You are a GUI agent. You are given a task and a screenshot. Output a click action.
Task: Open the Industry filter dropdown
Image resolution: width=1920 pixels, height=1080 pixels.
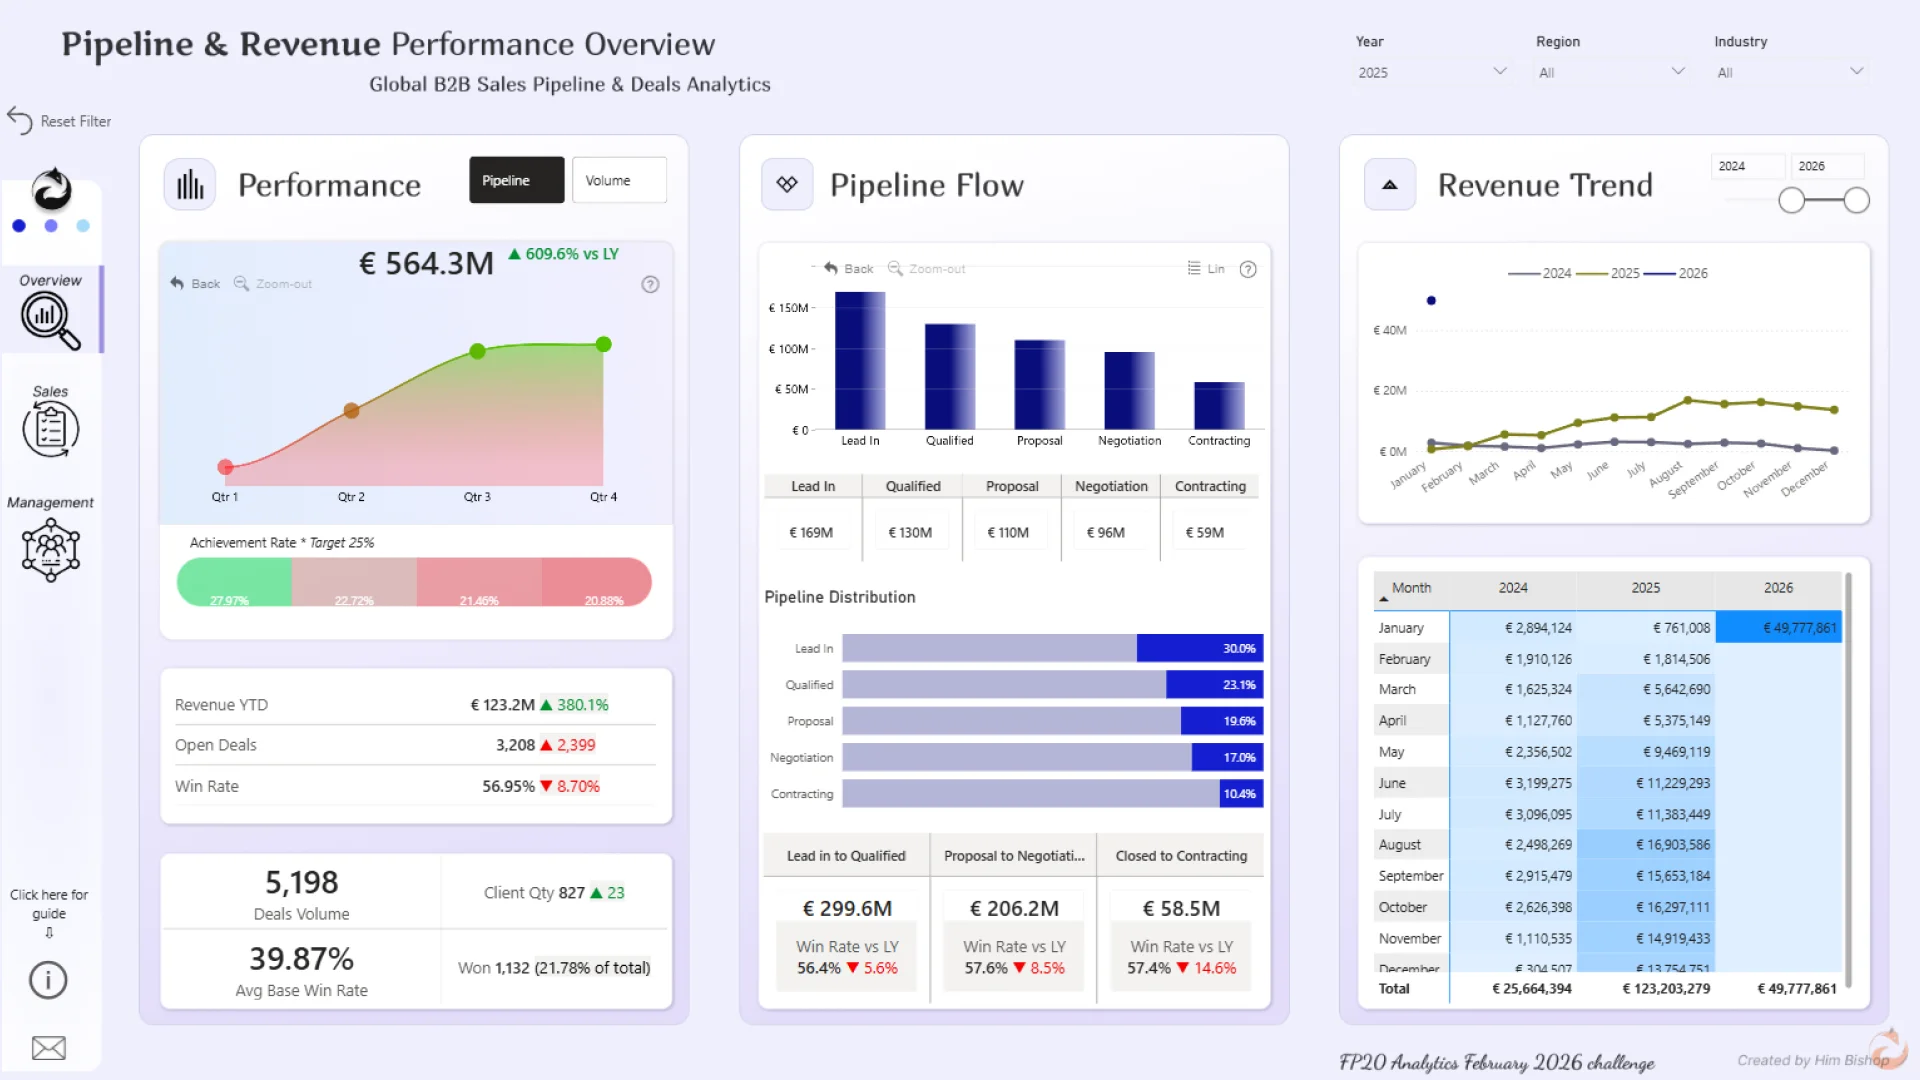(x=1788, y=72)
